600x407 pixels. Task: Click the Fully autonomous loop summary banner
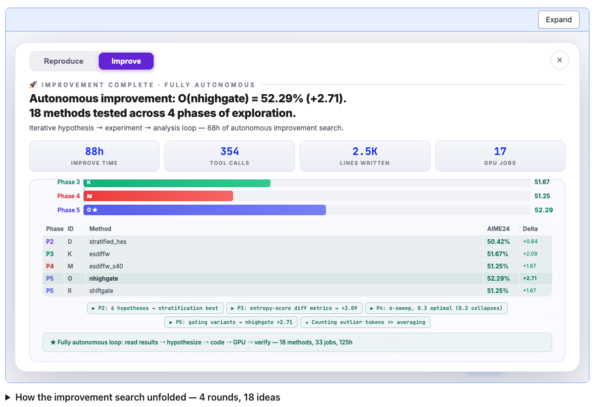point(297,342)
